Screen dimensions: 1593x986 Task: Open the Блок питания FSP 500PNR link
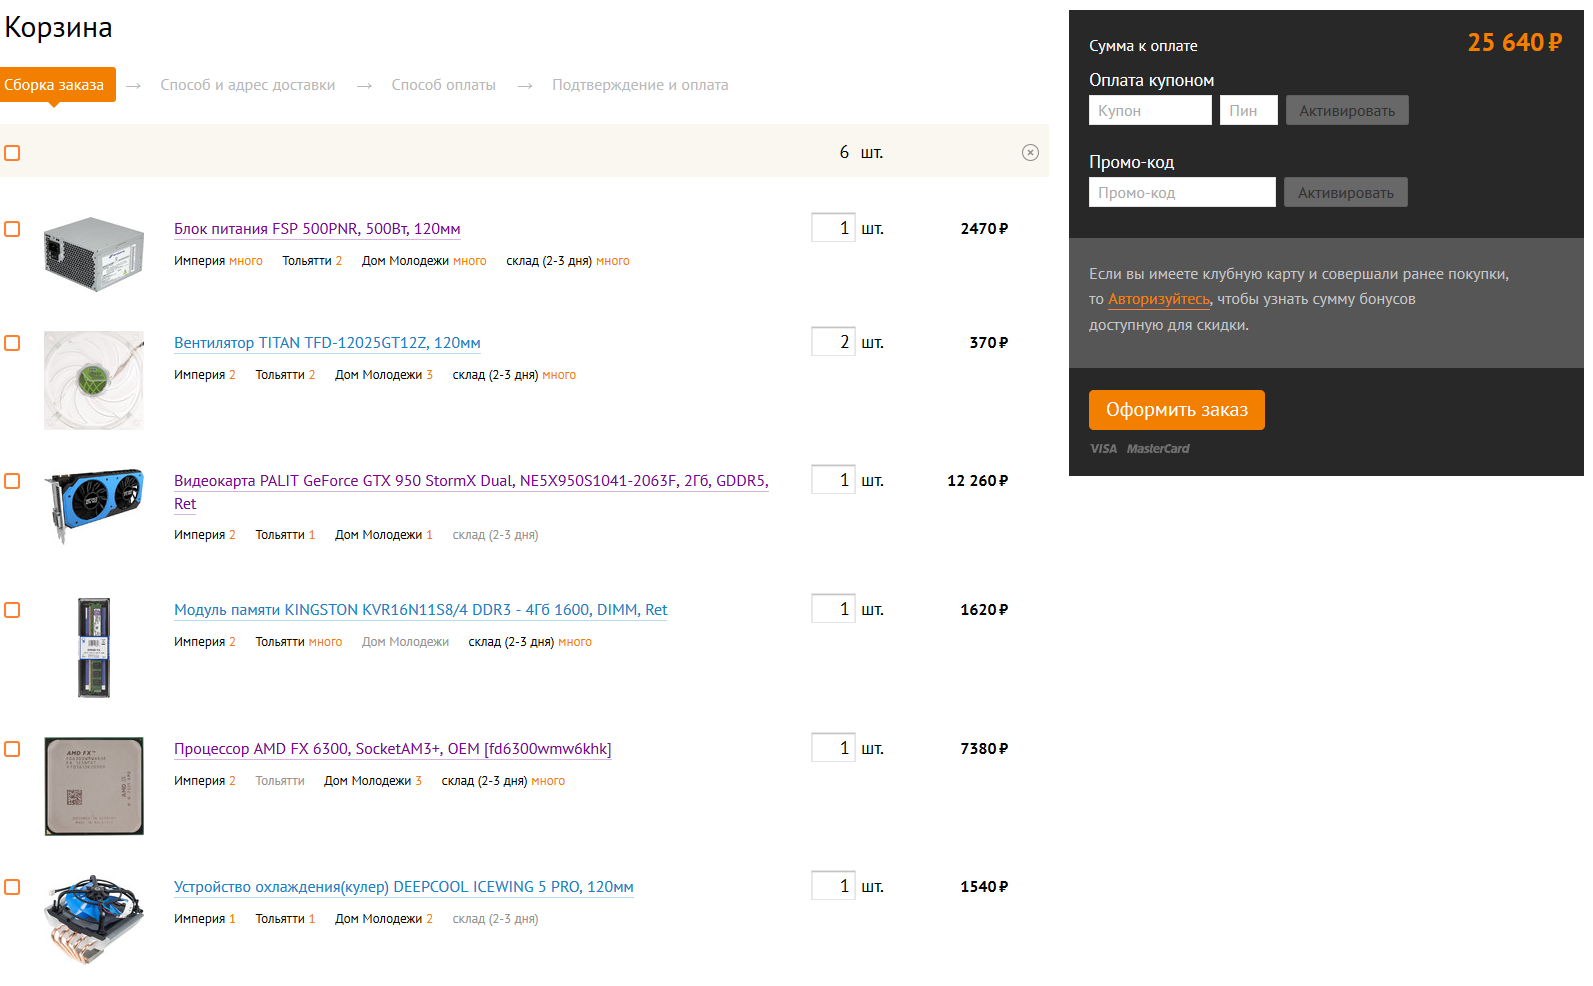(317, 229)
